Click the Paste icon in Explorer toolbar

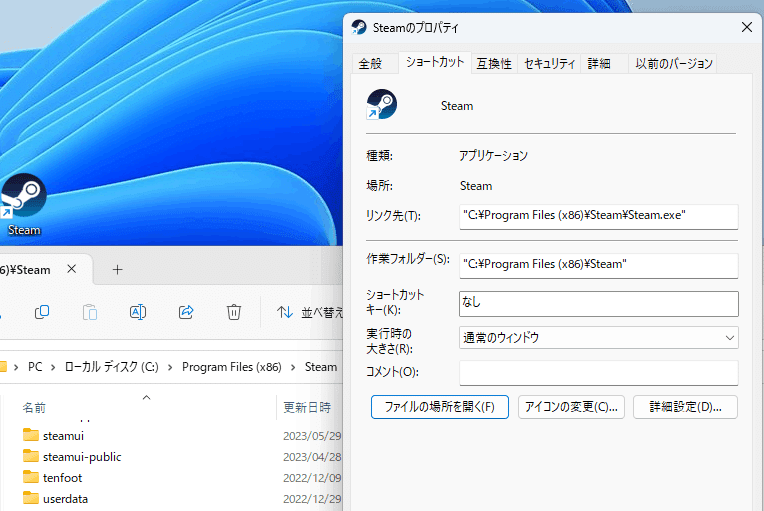(90, 312)
